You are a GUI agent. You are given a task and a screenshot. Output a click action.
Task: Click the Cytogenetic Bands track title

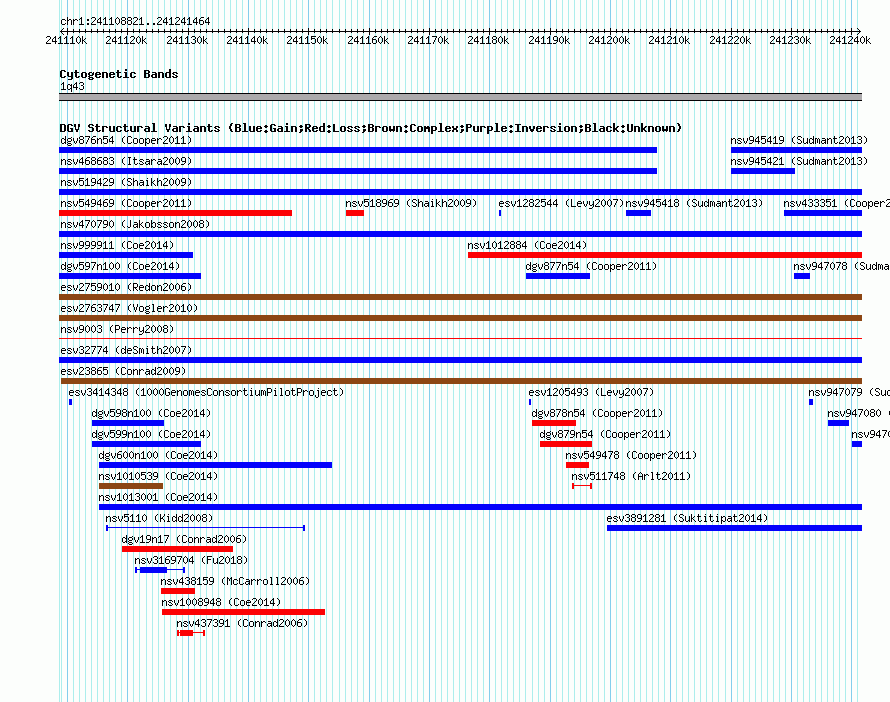(119, 74)
